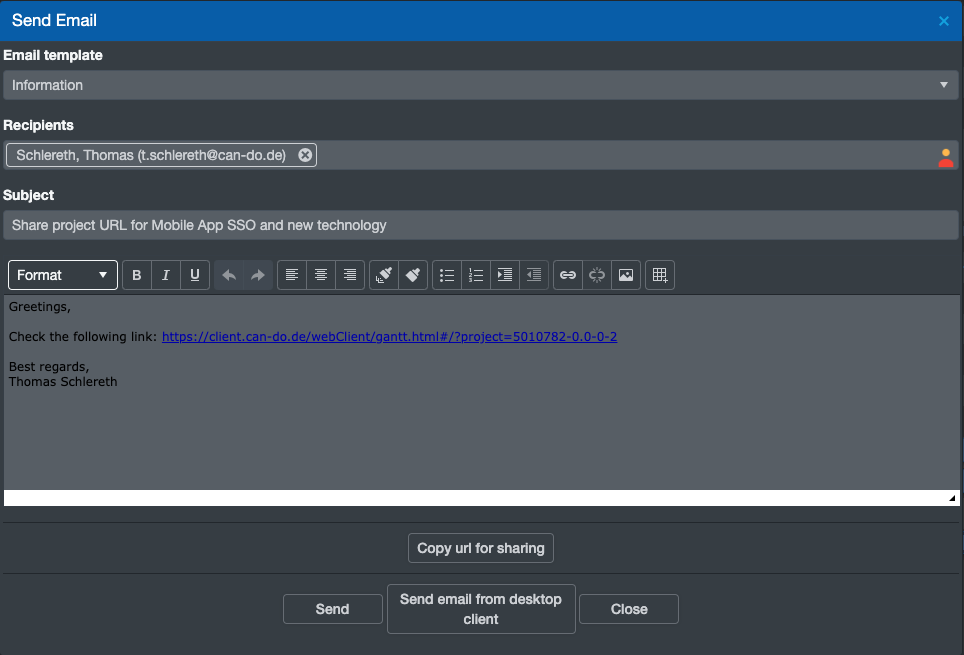Align text right
This screenshot has height=655, width=964.
[350, 275]
